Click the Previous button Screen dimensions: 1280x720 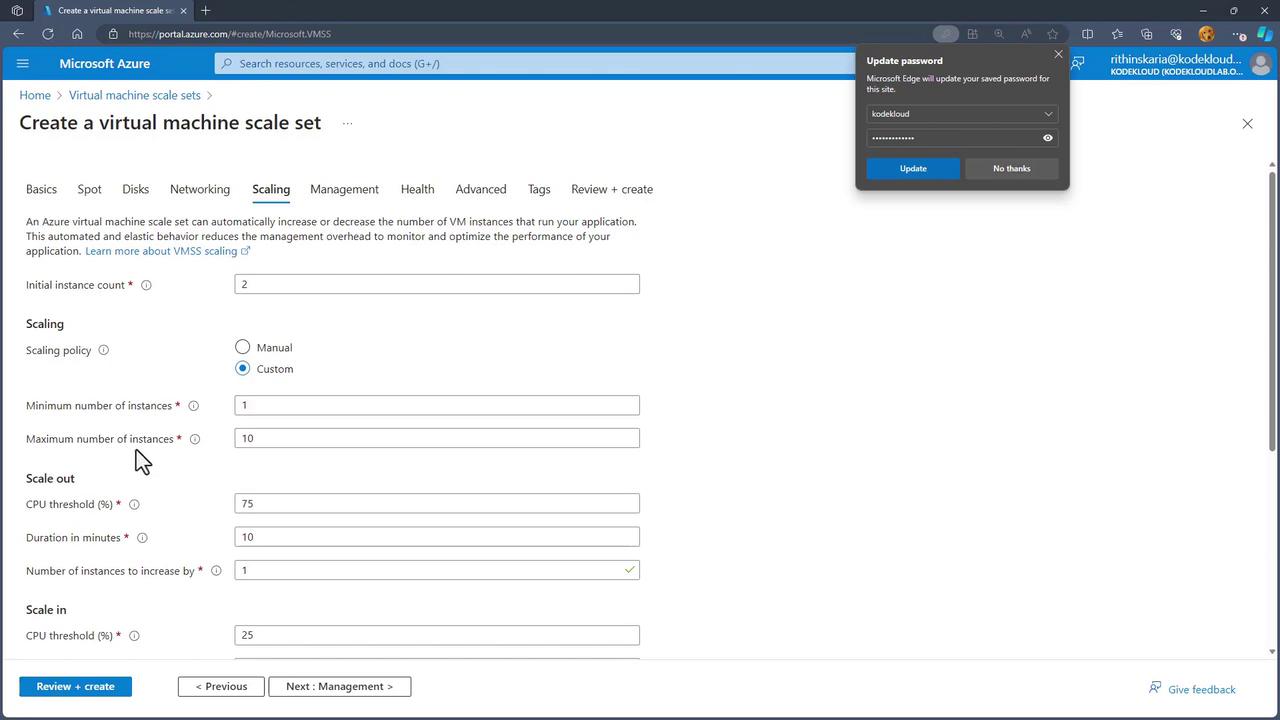[221, 687]
